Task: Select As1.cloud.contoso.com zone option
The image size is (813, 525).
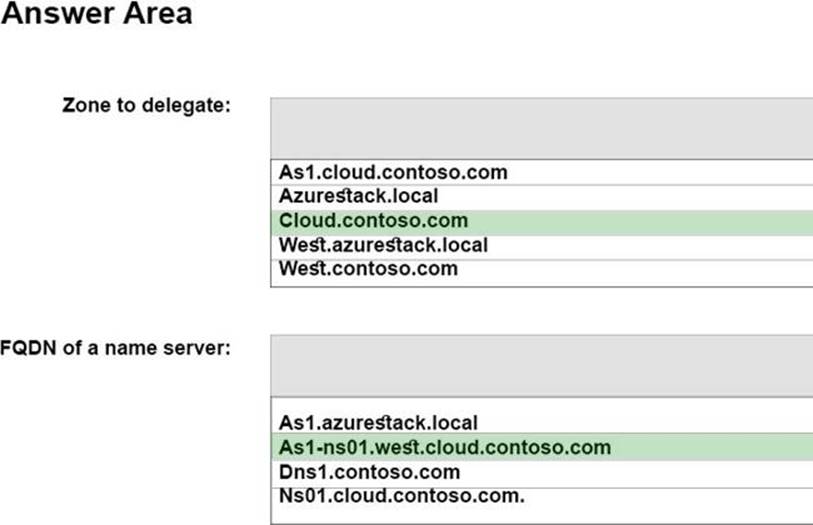Action: [393, 172]
